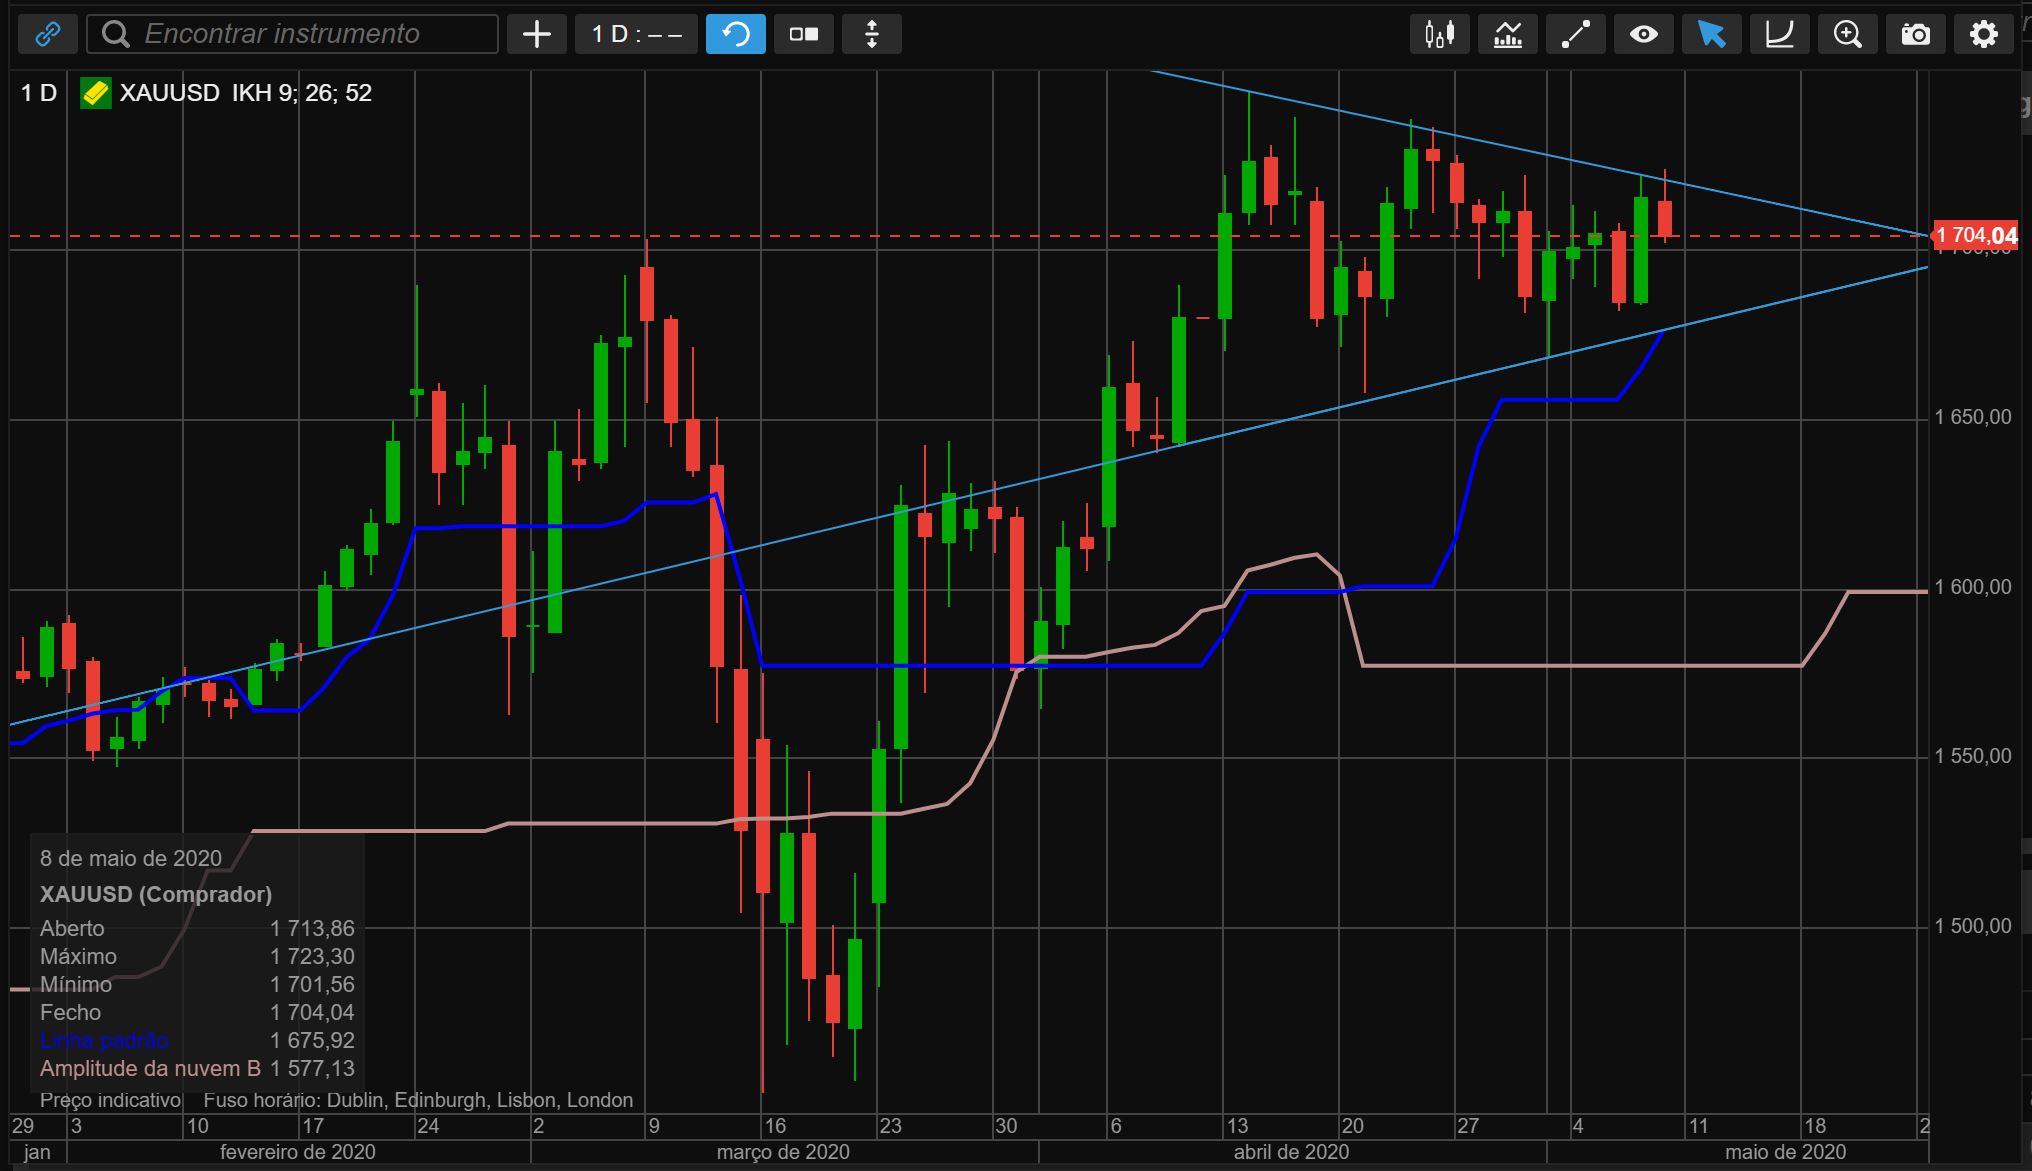Open the chart type candlestick menu

(x=1439, y=34)
